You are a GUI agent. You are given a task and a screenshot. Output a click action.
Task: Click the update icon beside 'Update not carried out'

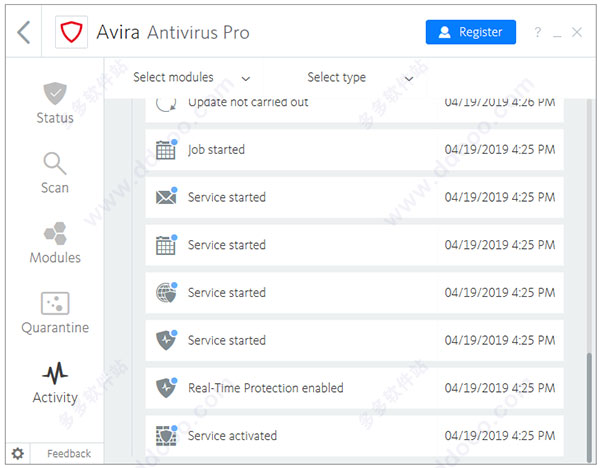(166, 103)
